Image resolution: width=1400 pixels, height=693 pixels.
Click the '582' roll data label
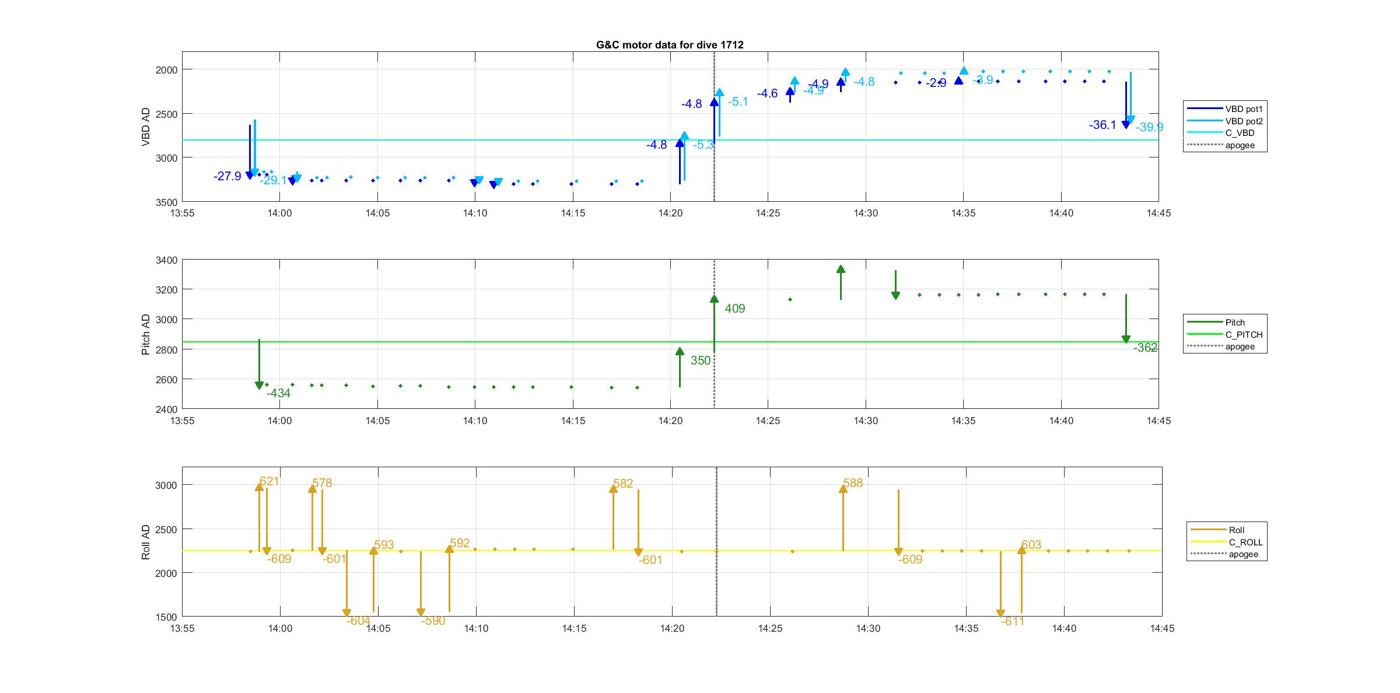coord(623,484)
